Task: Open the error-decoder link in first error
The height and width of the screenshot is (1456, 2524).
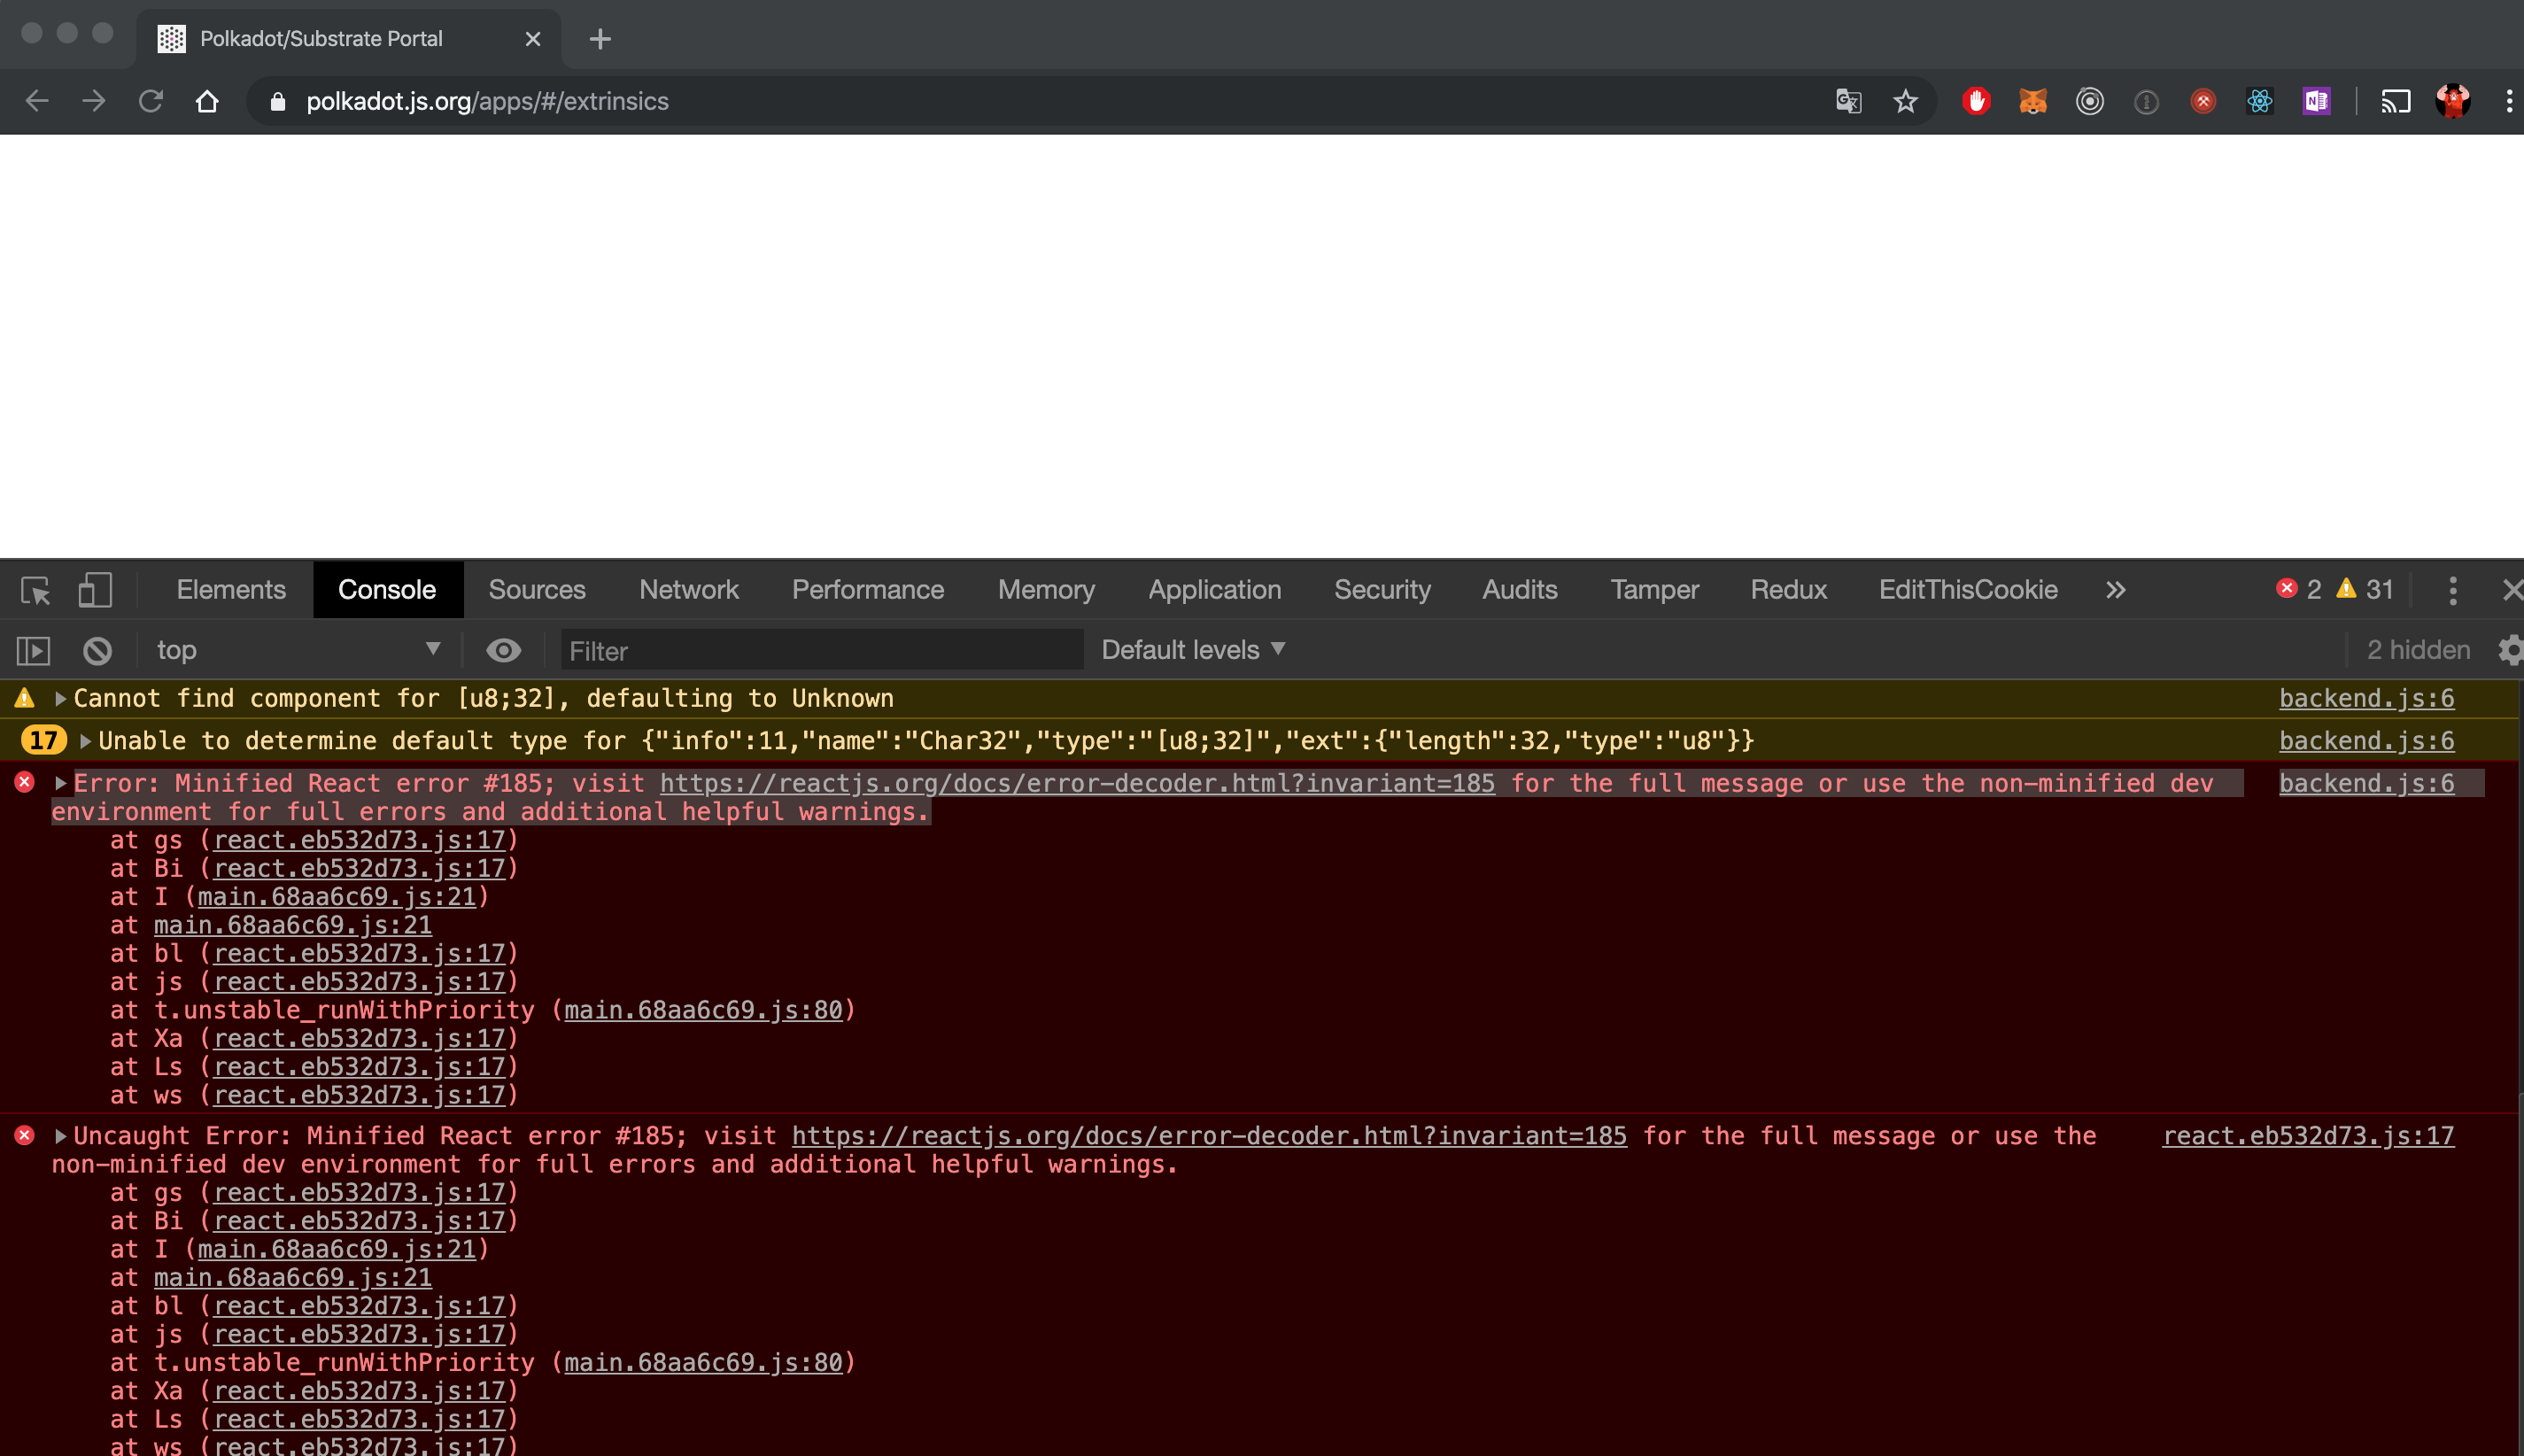Action: click(x=1077, y=783)
